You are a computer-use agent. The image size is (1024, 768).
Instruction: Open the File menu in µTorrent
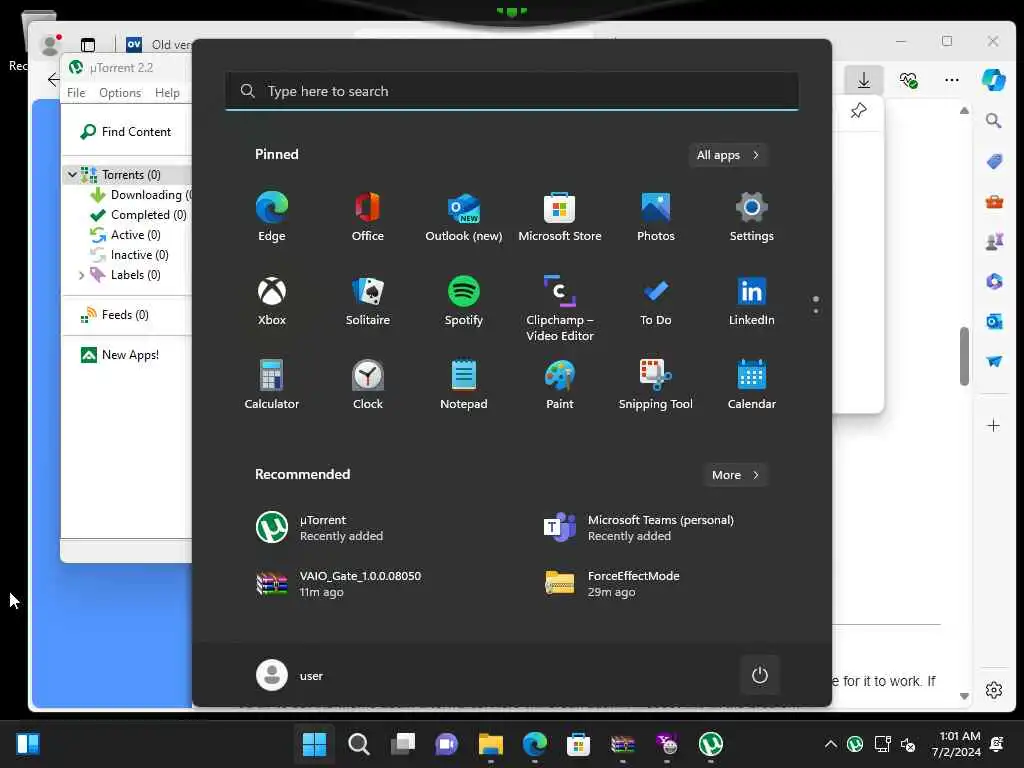tap(76, 93)
